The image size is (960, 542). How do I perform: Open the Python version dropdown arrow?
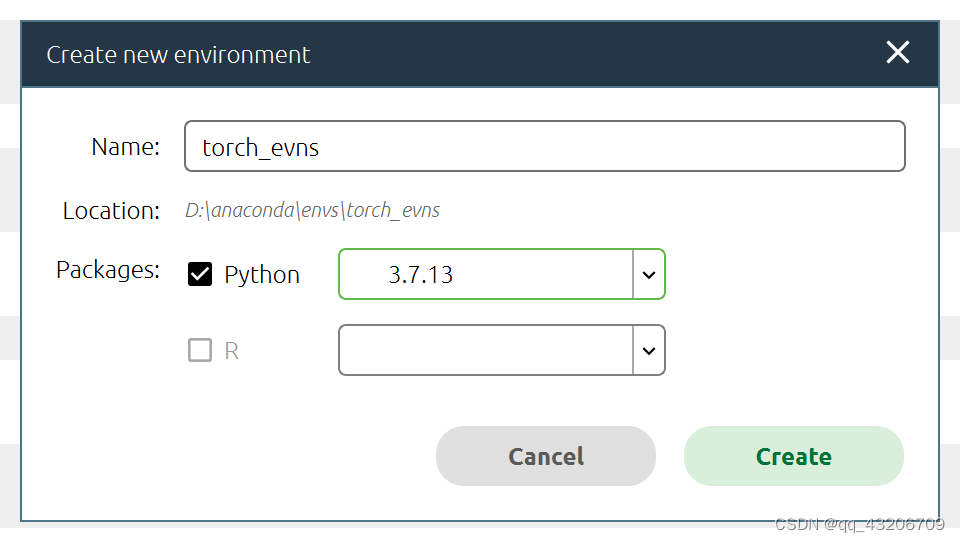click(x=649, y=274)
